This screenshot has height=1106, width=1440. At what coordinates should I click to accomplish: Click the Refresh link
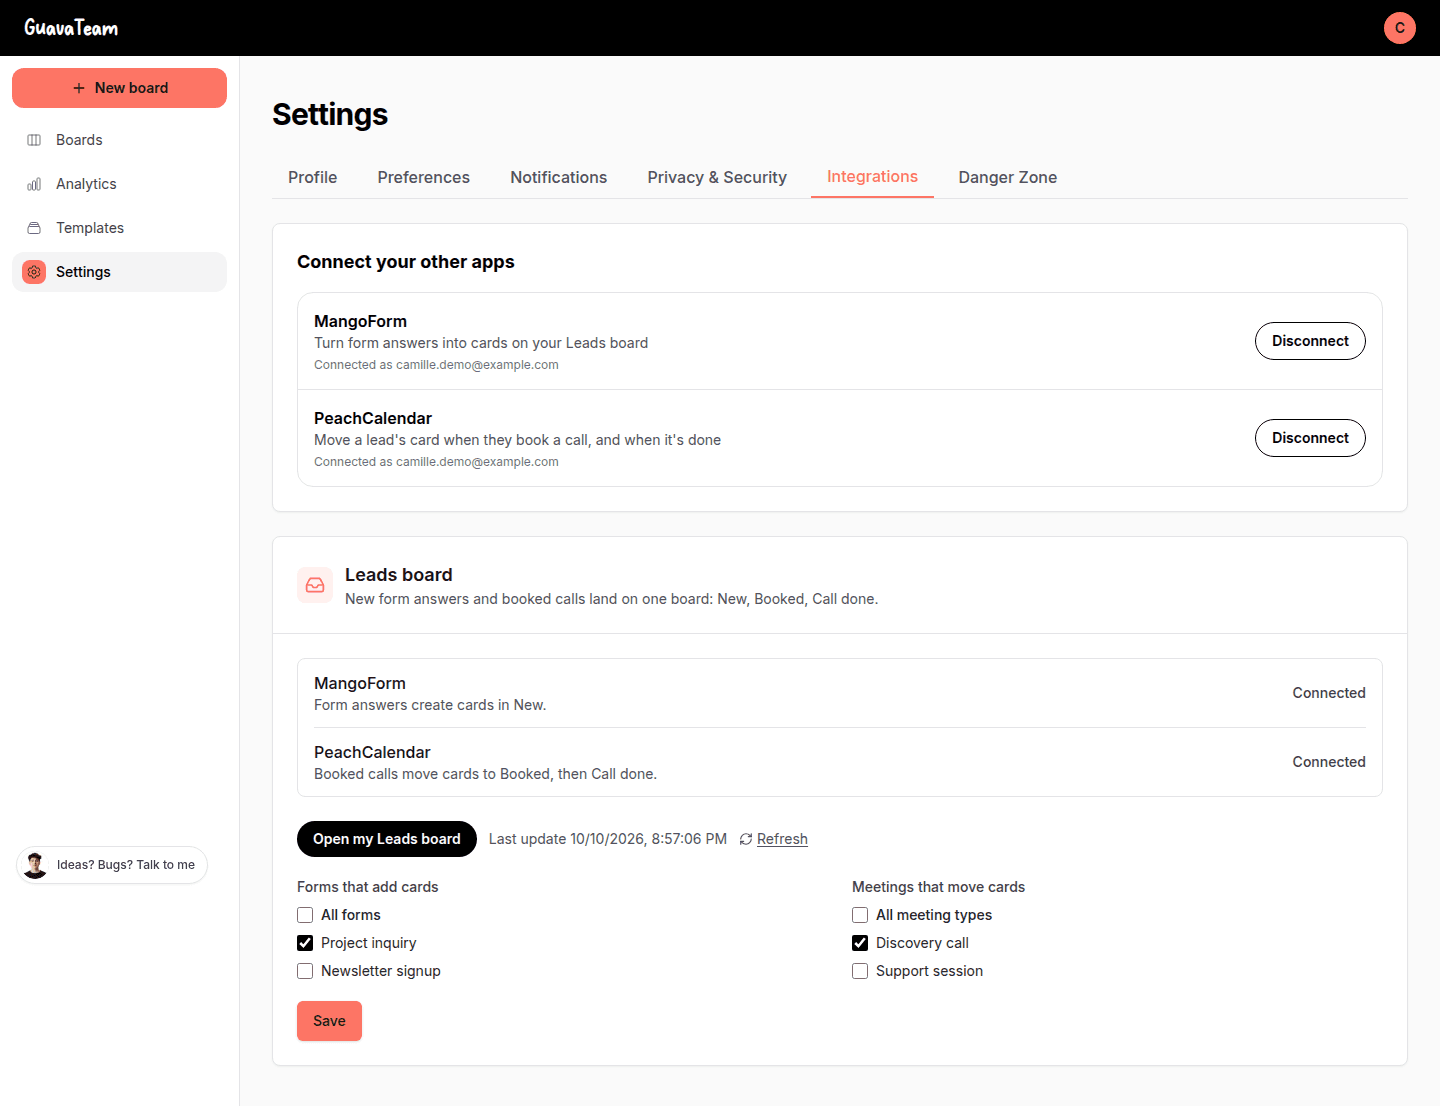coord(782,839)
